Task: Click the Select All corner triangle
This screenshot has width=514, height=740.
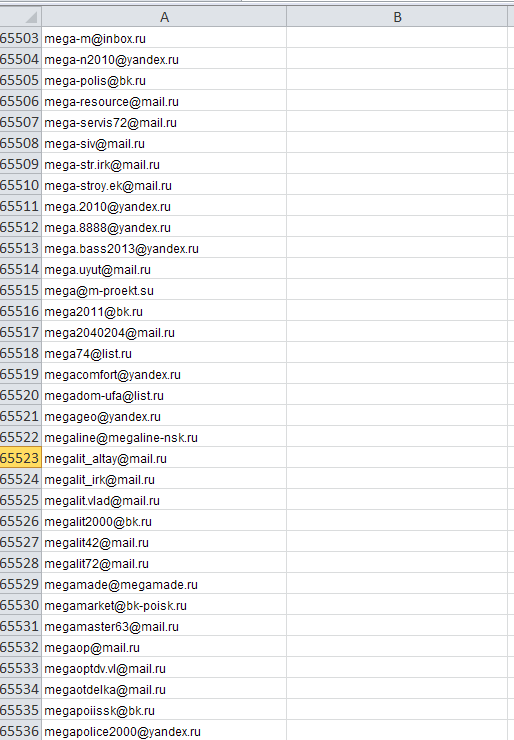Action: pyautogui.click(x=30, y=17)
